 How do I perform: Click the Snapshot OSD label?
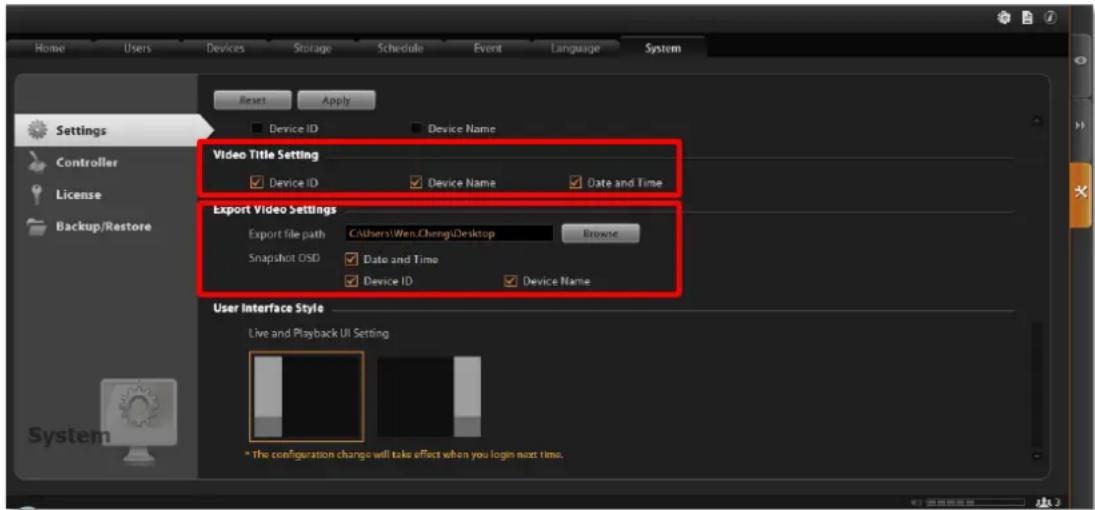284,258
